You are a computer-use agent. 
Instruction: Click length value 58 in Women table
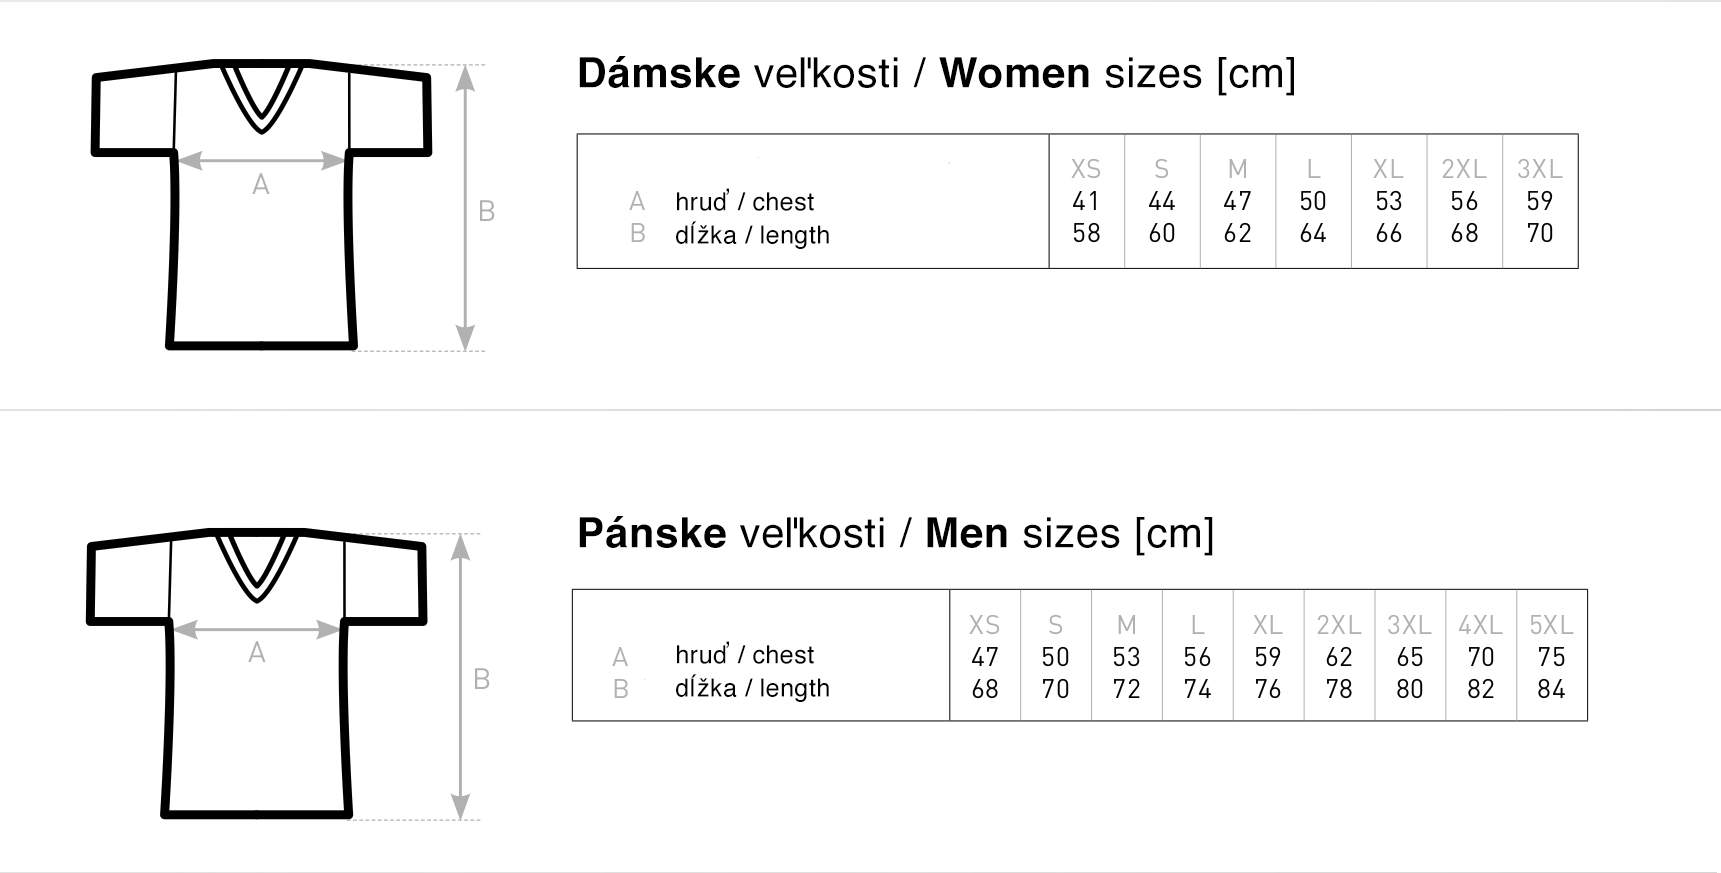[1086, 233]
